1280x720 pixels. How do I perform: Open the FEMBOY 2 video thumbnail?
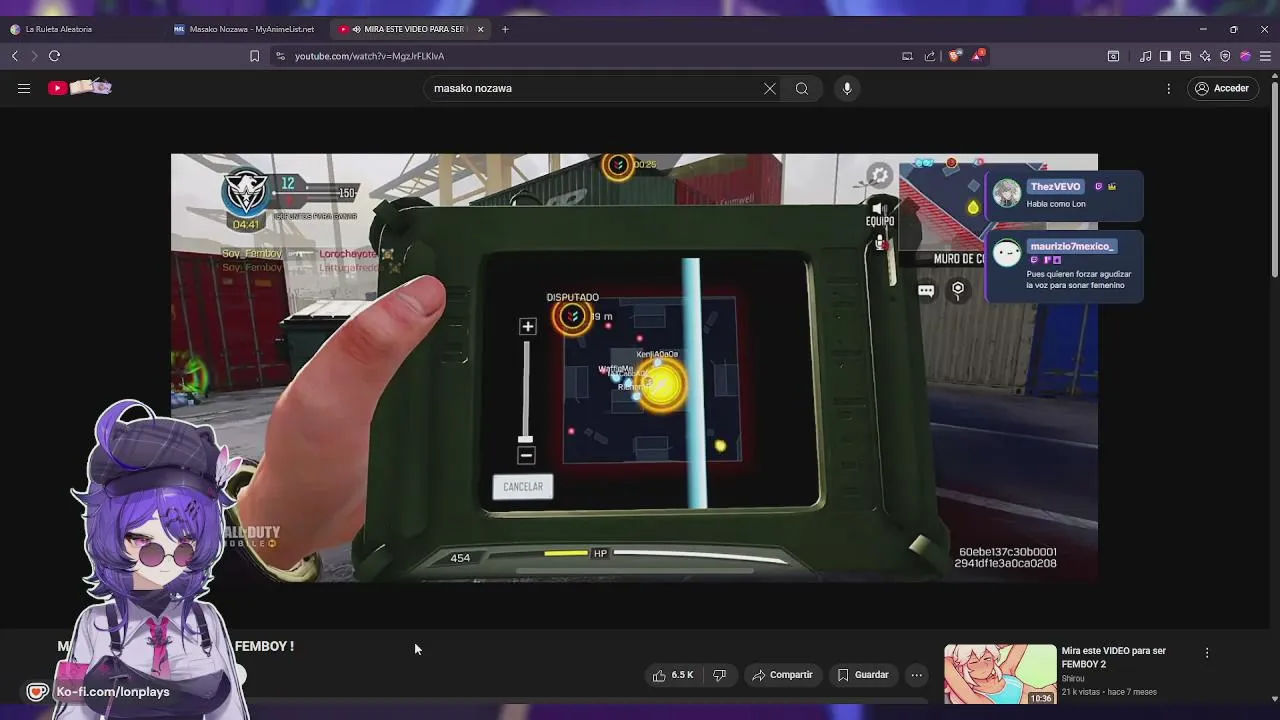1000,674
